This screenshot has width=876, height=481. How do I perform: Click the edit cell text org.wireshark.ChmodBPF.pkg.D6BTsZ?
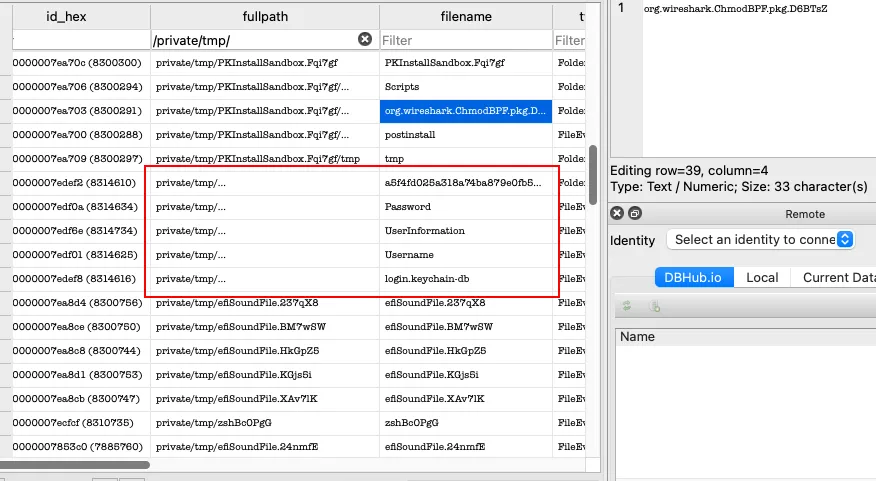tap(735, 9)
